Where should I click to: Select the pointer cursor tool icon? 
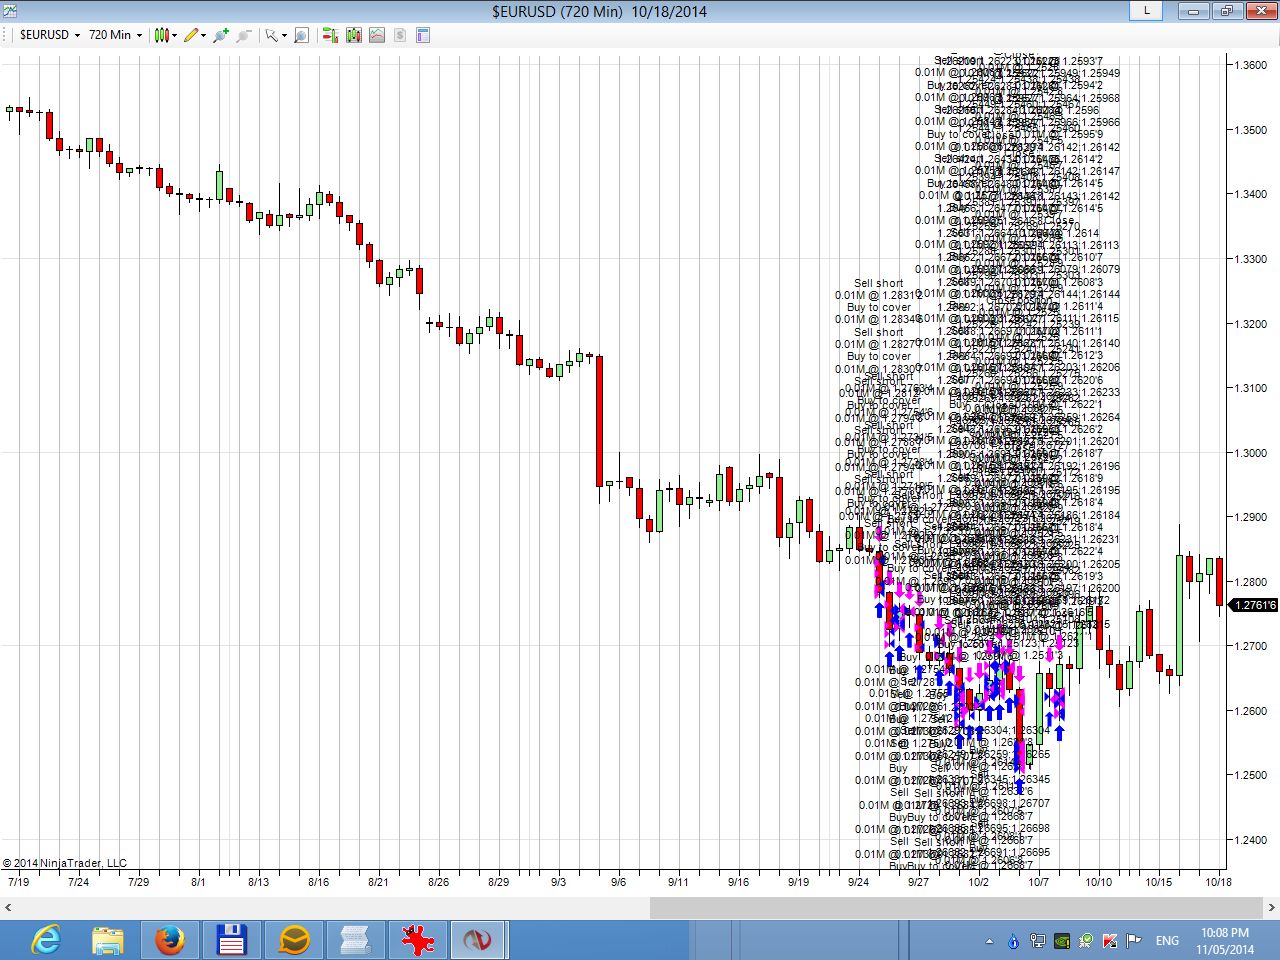[x=270, y=35]
